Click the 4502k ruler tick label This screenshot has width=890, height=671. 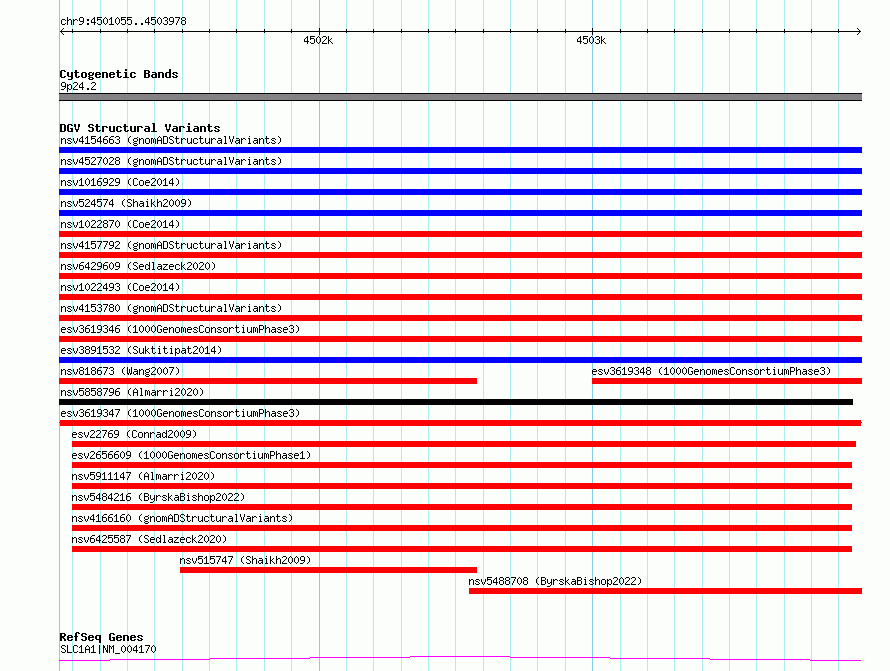(318, 40)
